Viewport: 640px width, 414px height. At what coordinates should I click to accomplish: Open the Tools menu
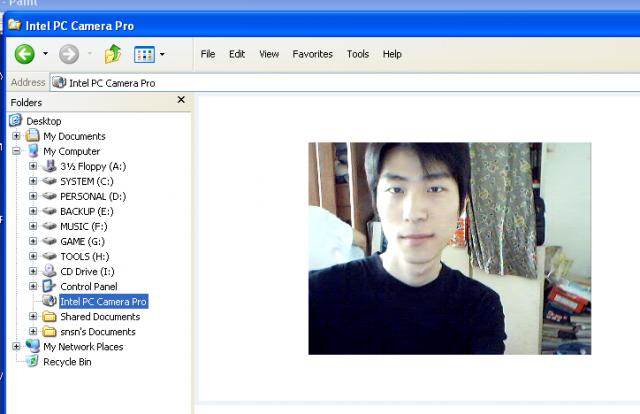[358, 54]
